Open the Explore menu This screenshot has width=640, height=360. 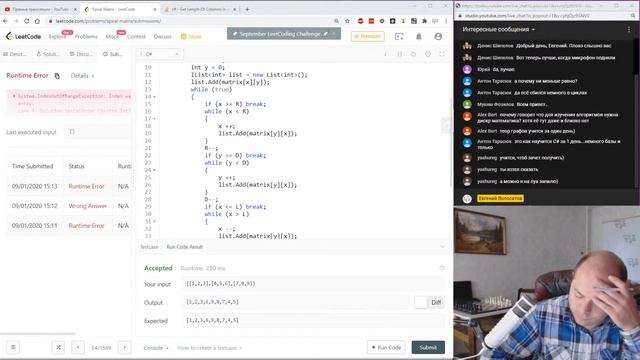click(57, 36)
